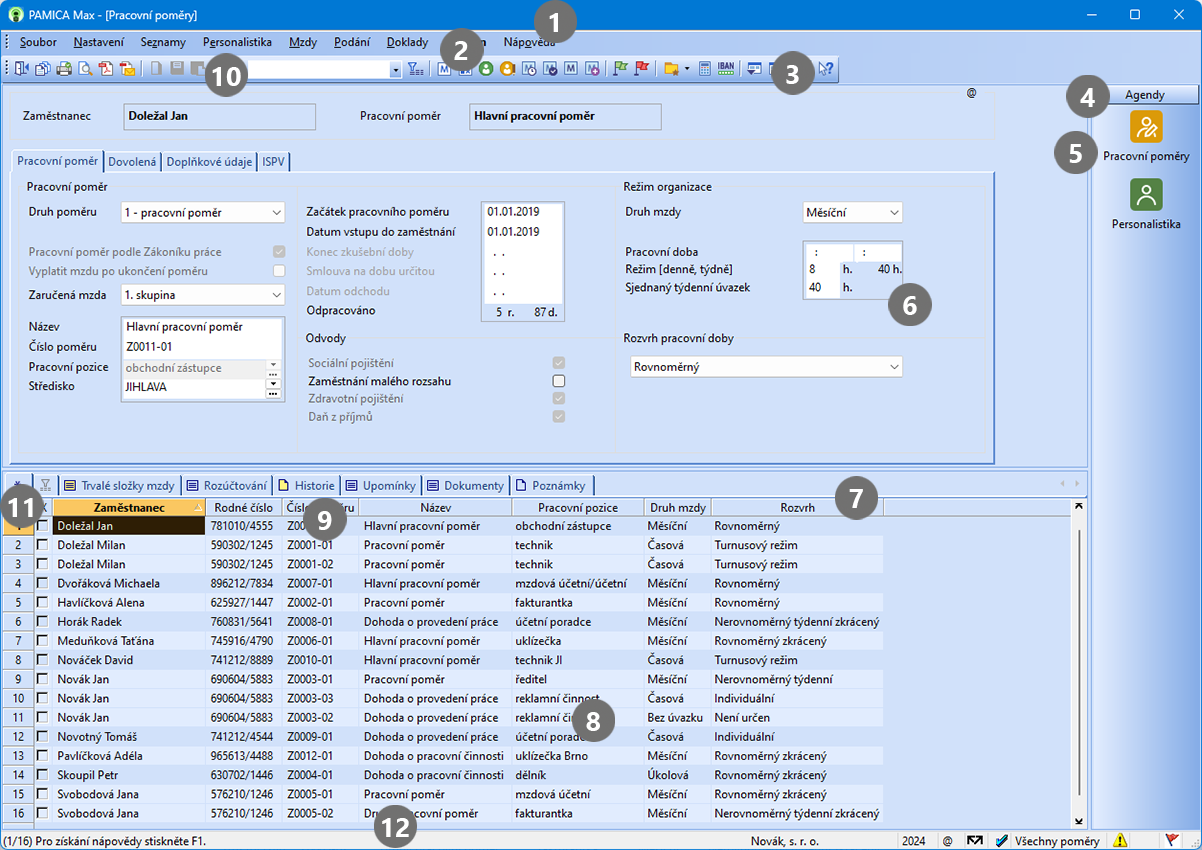Tick the checkbox in Dvořáková Michaela row
The width and height of the screenshot is (1202, 850).
tap(43, 583)
